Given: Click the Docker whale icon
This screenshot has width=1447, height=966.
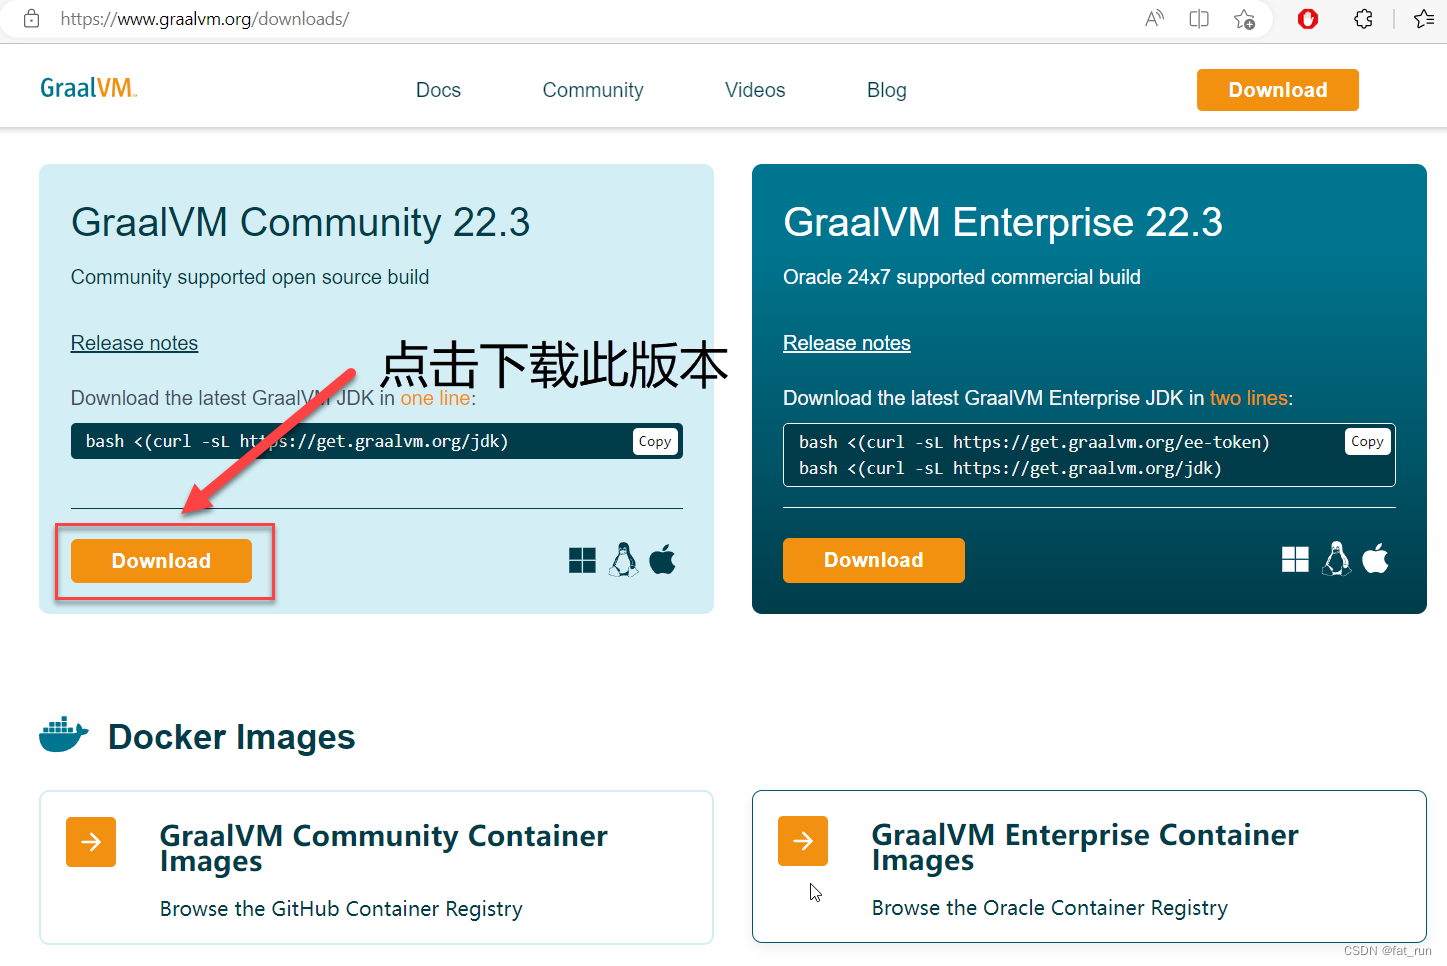Looking at the screenshot, I should click(64, 734).
